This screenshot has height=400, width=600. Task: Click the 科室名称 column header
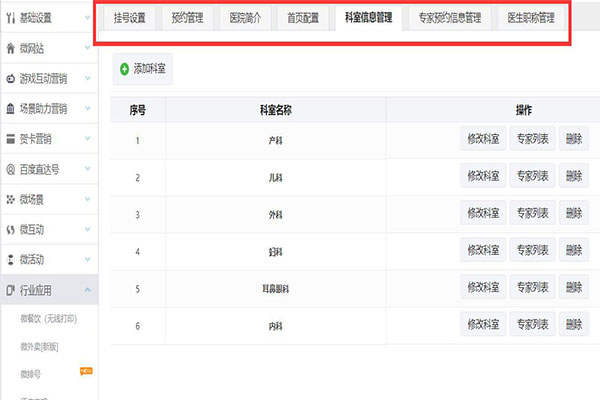276,110
